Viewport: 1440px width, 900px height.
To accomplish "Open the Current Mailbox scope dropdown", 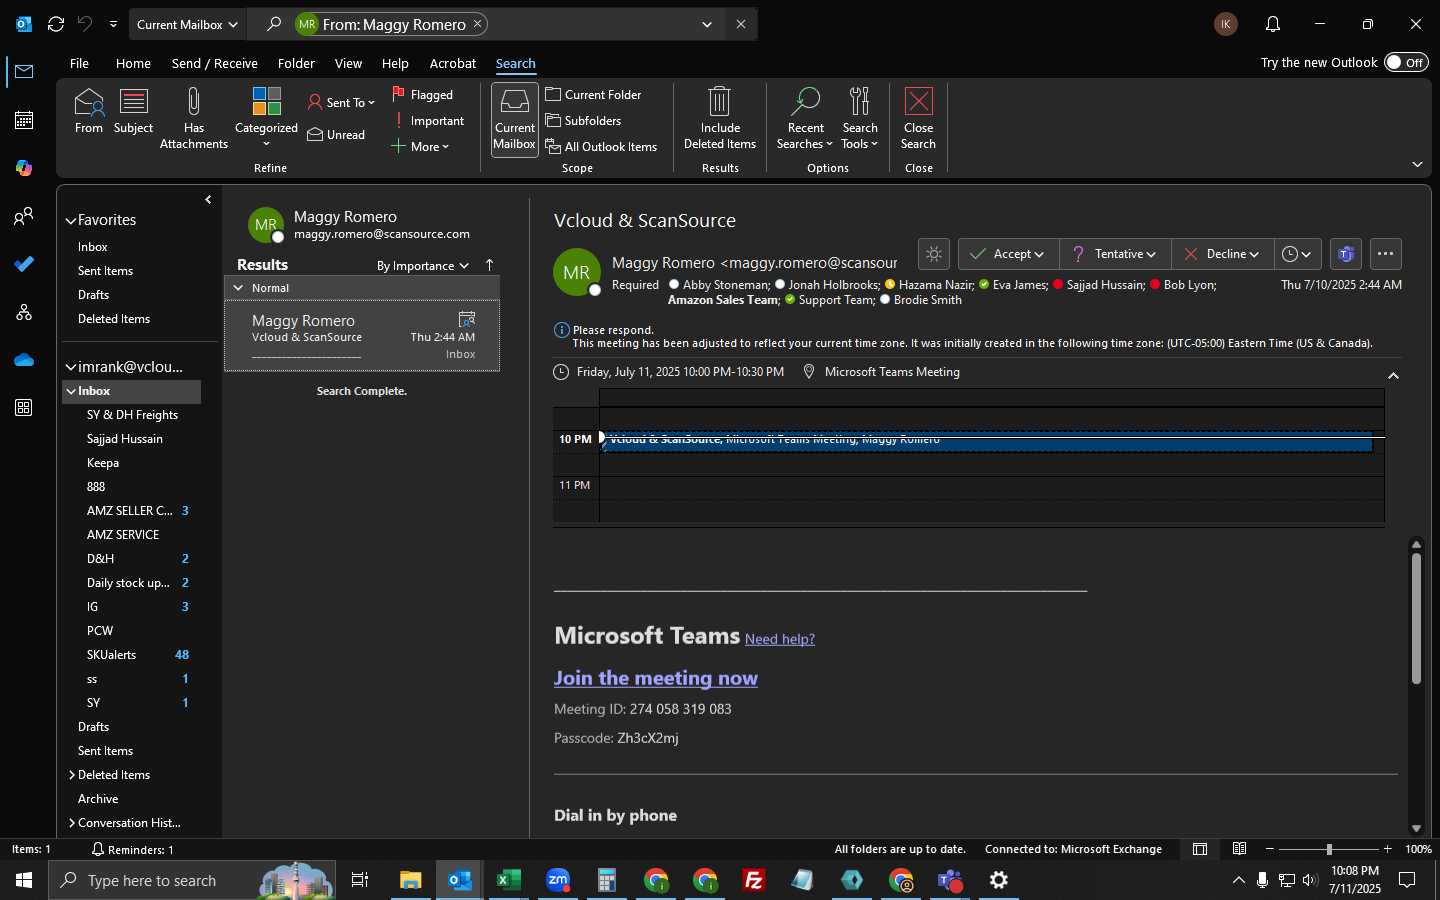I will coord(188,24).
